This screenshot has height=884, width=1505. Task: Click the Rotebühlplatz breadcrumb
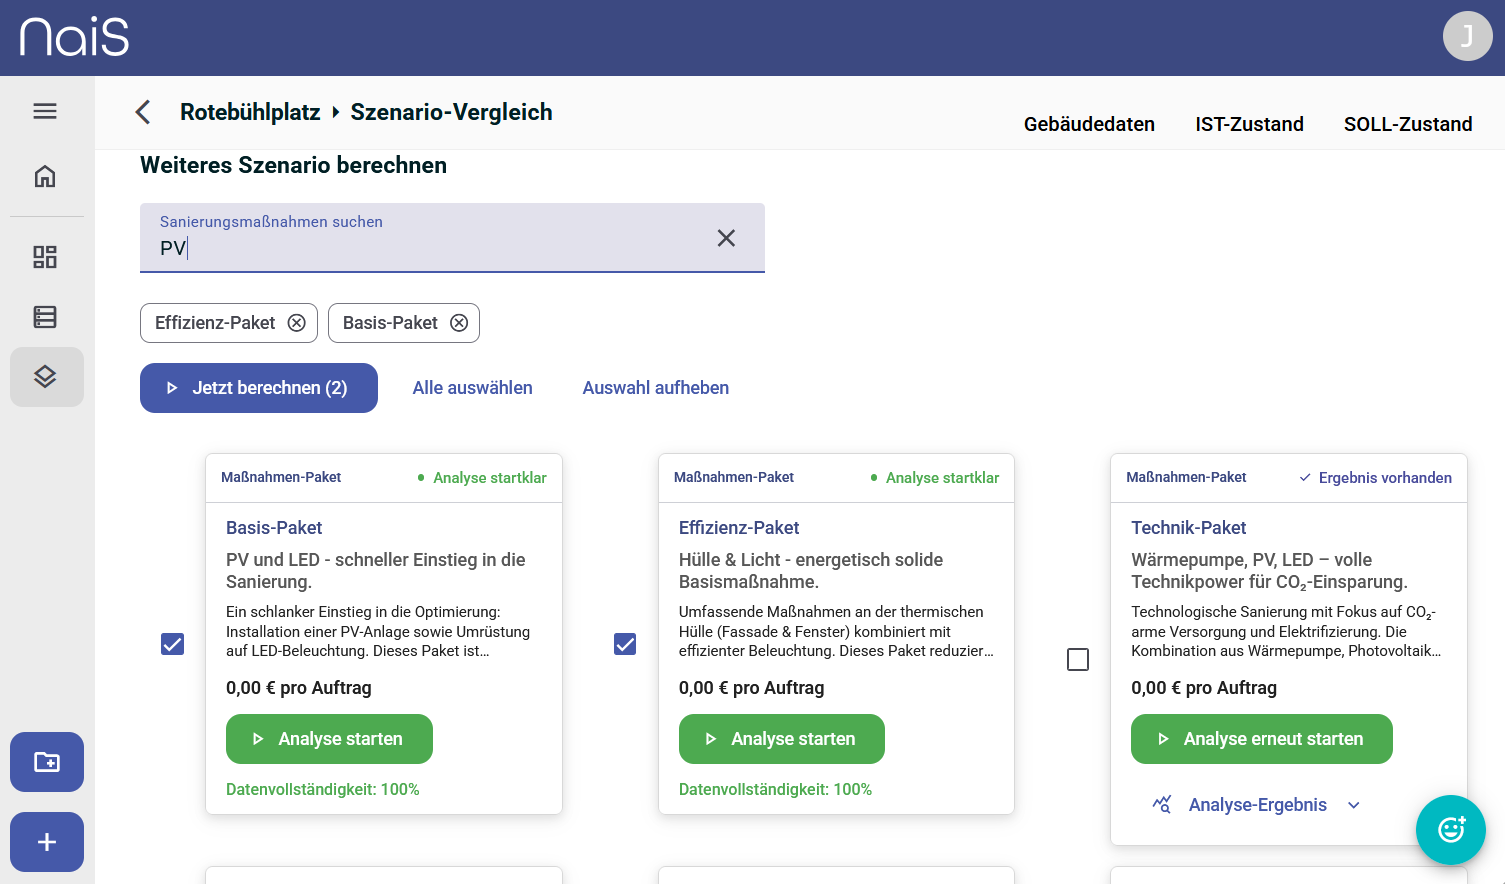point(250,112)
